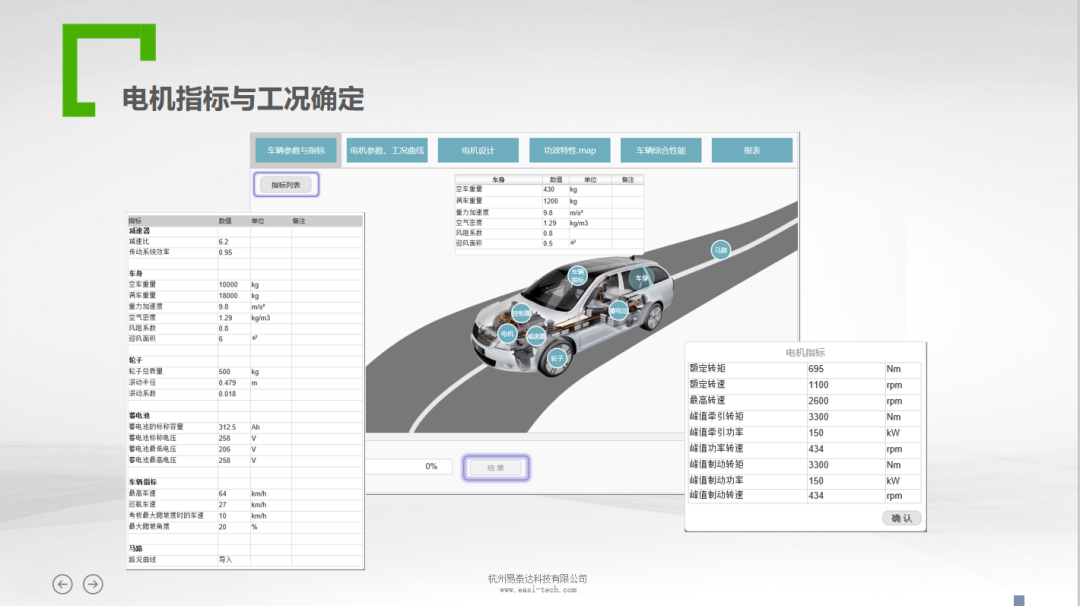Click 车身 header in small table
Viewport: 1080px width, 606px height.
click(x=499, y=180)
